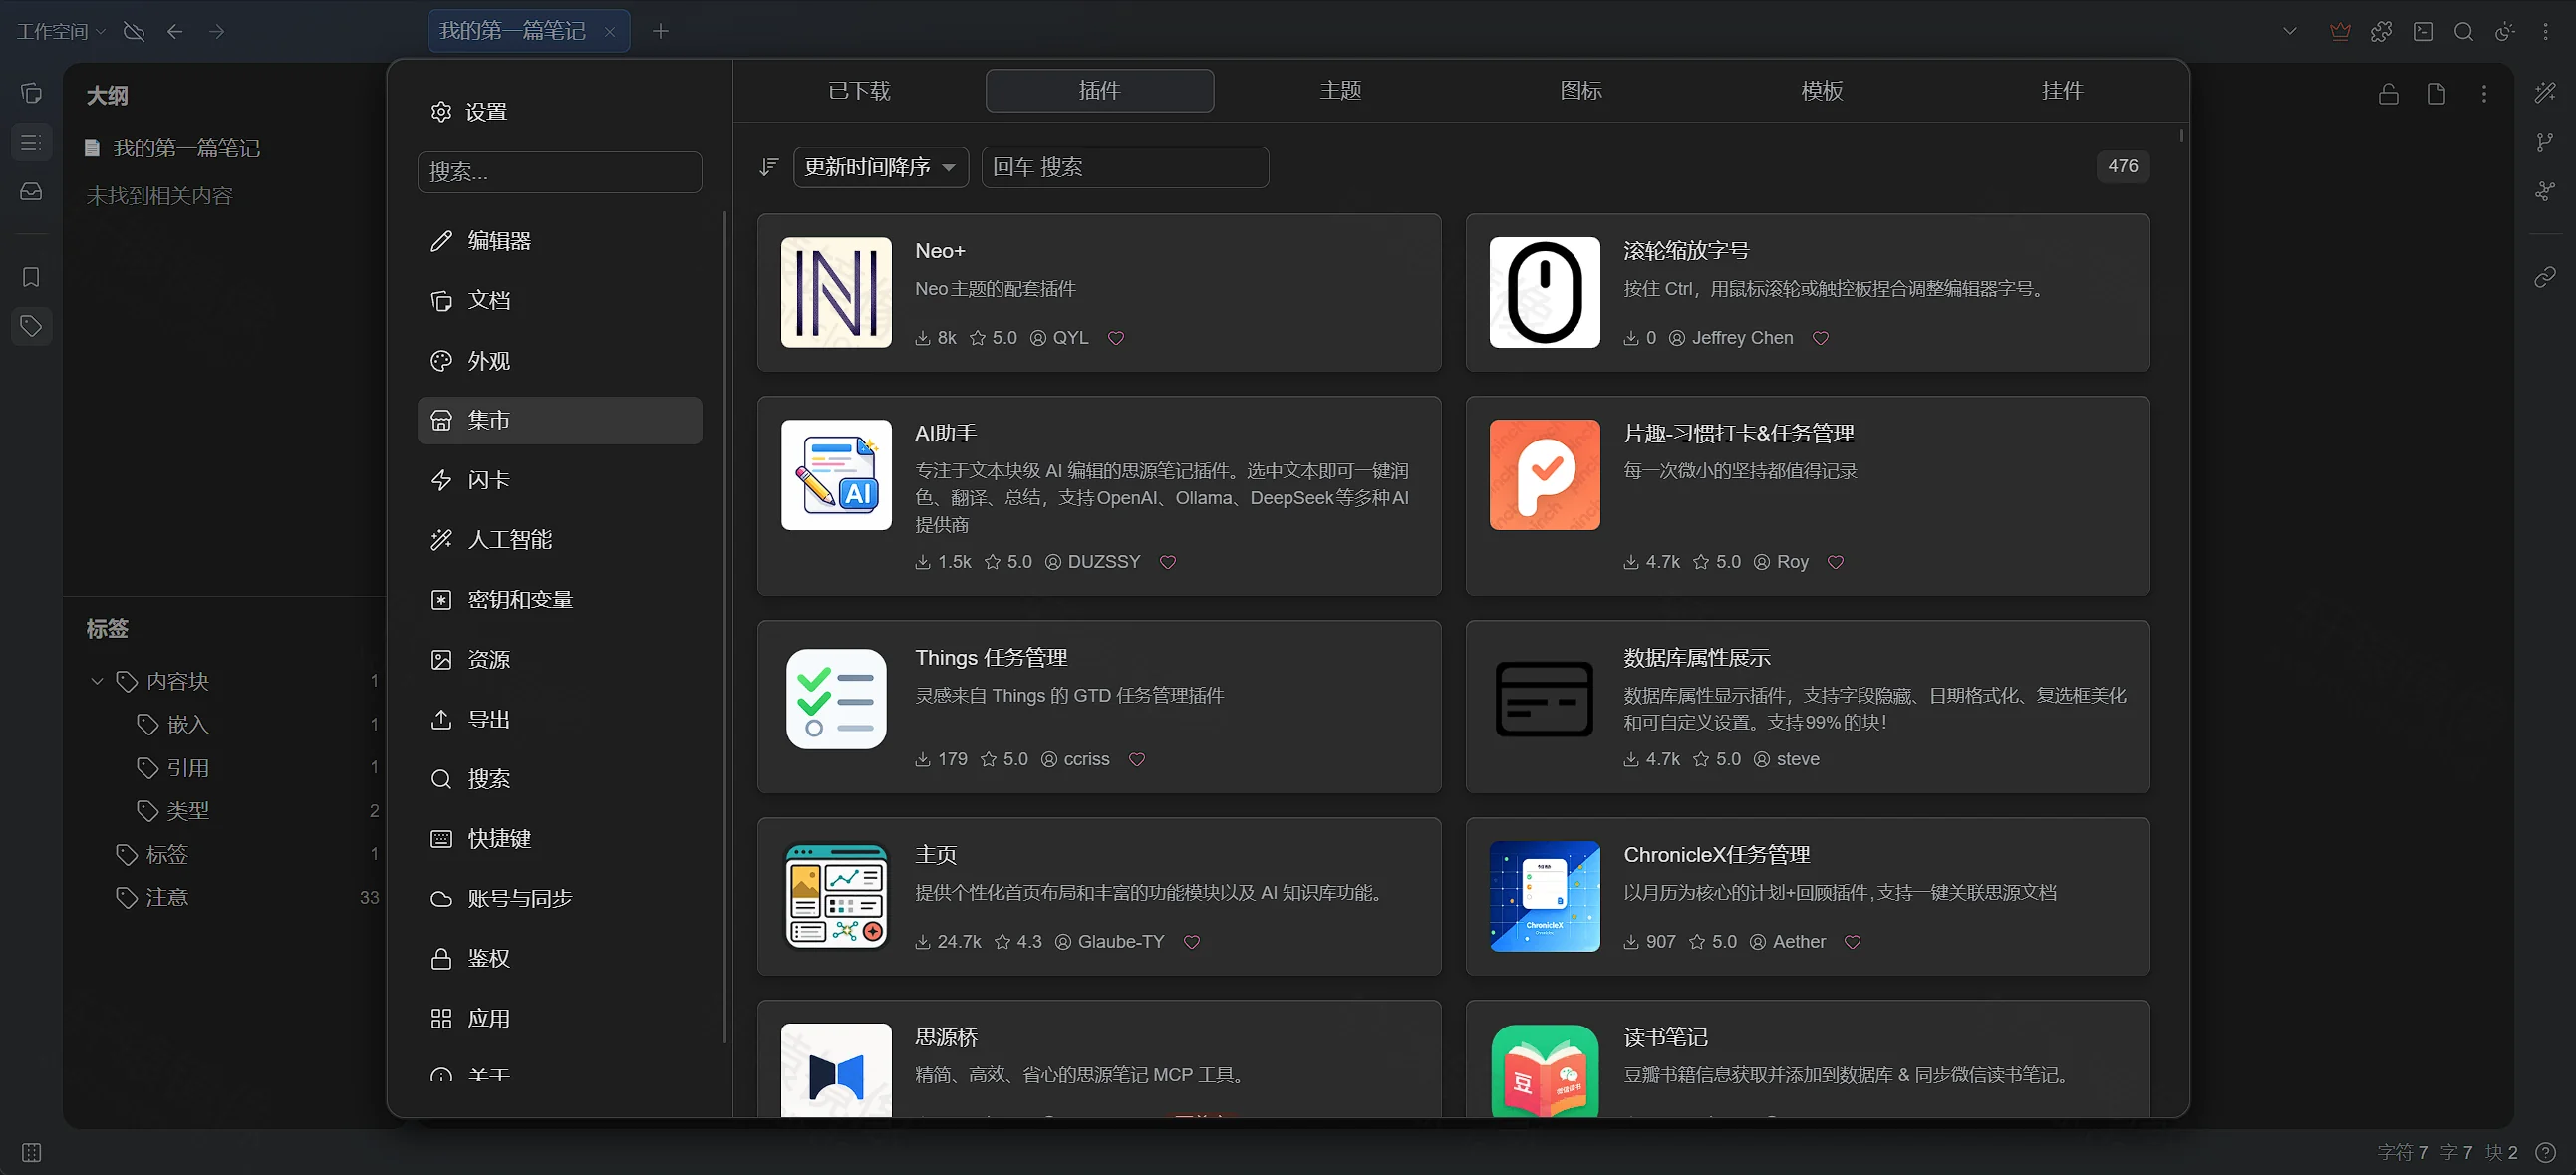The height and width of the screenshot is (1175, 2576).
Task: Open the 更新时间降序 sort dropdown
Action: pyautogui.click(x=880, y=167)
